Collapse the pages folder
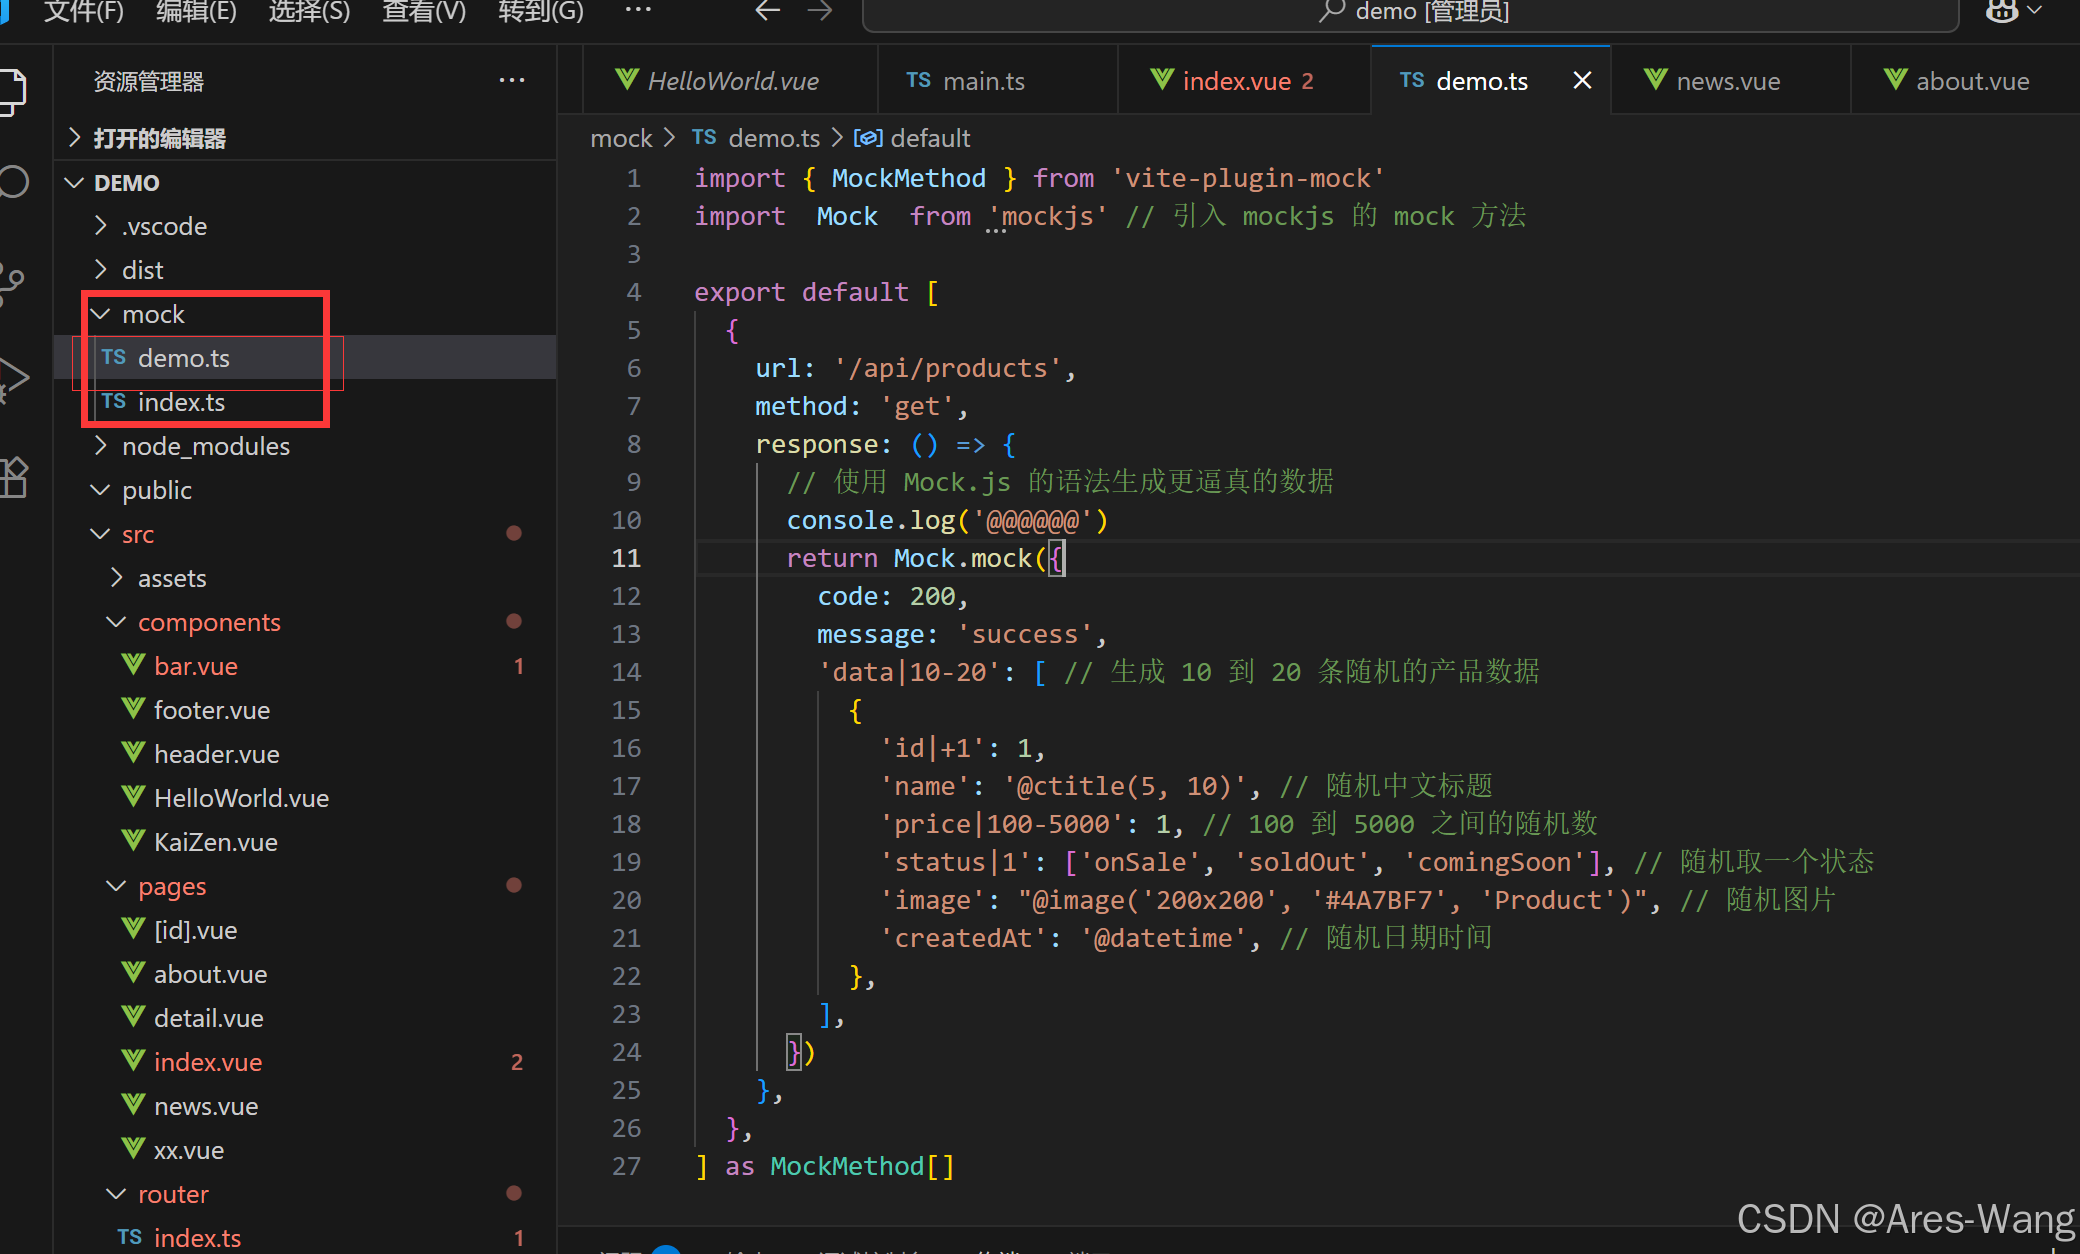This screenshot has height=1254, width=2080. click(x=305, y=886)
